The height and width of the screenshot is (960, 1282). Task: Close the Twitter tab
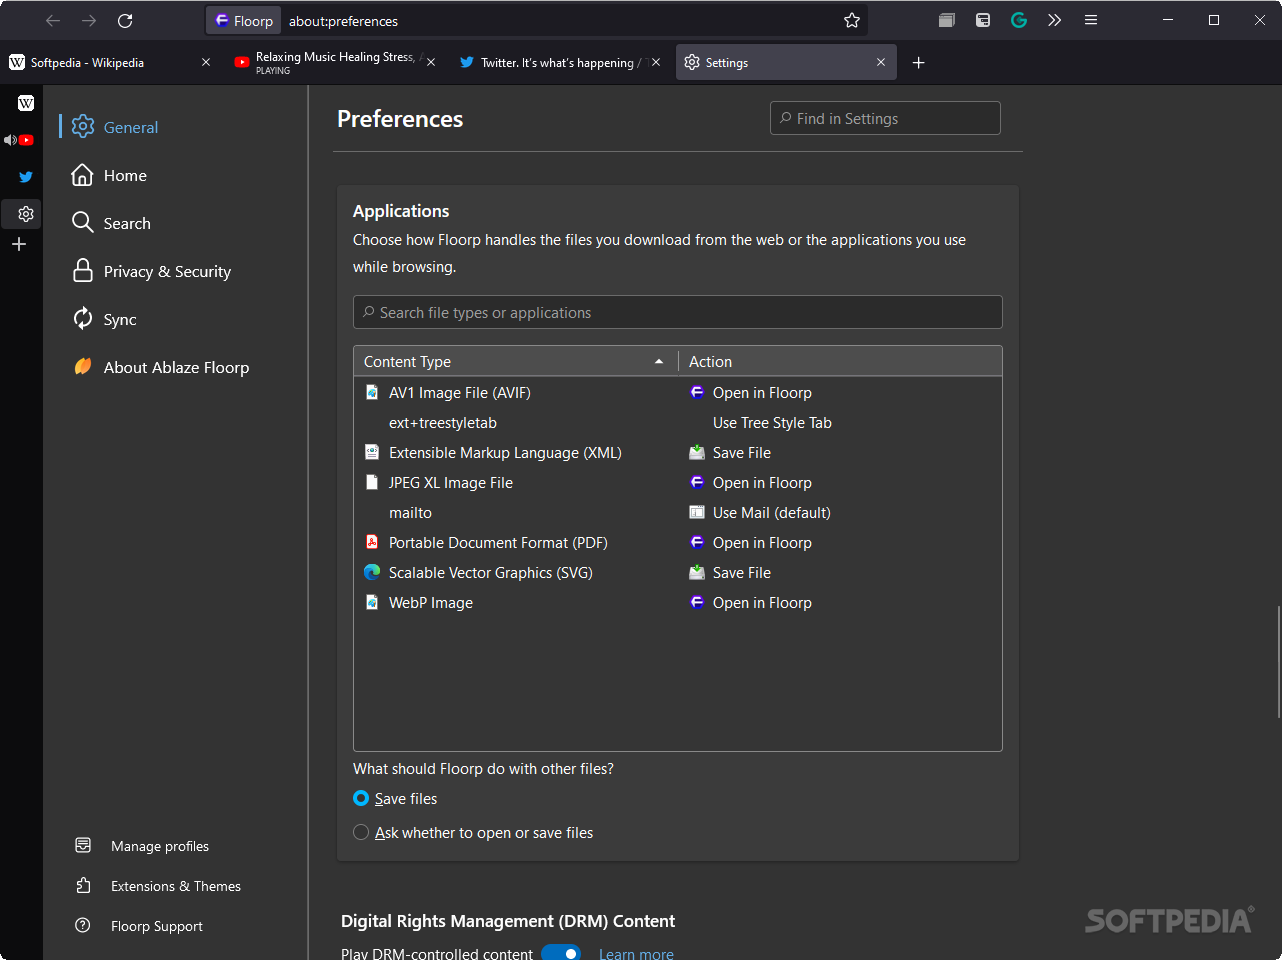656,62
